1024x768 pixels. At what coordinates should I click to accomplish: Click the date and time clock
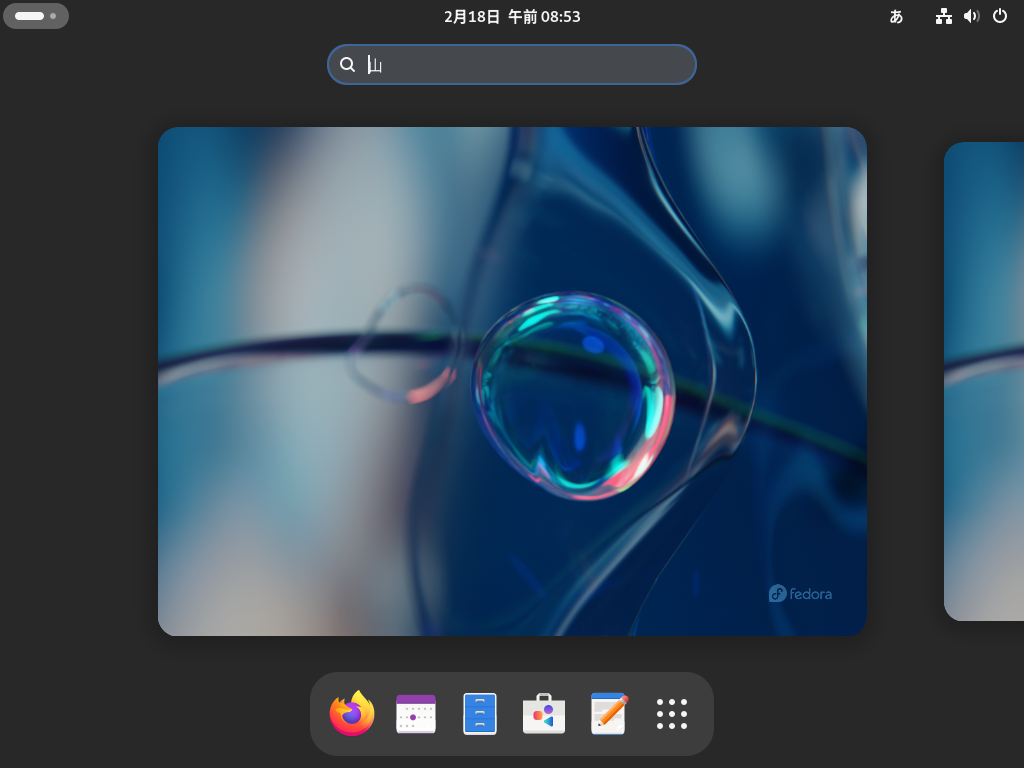click(x=512, y=16)
